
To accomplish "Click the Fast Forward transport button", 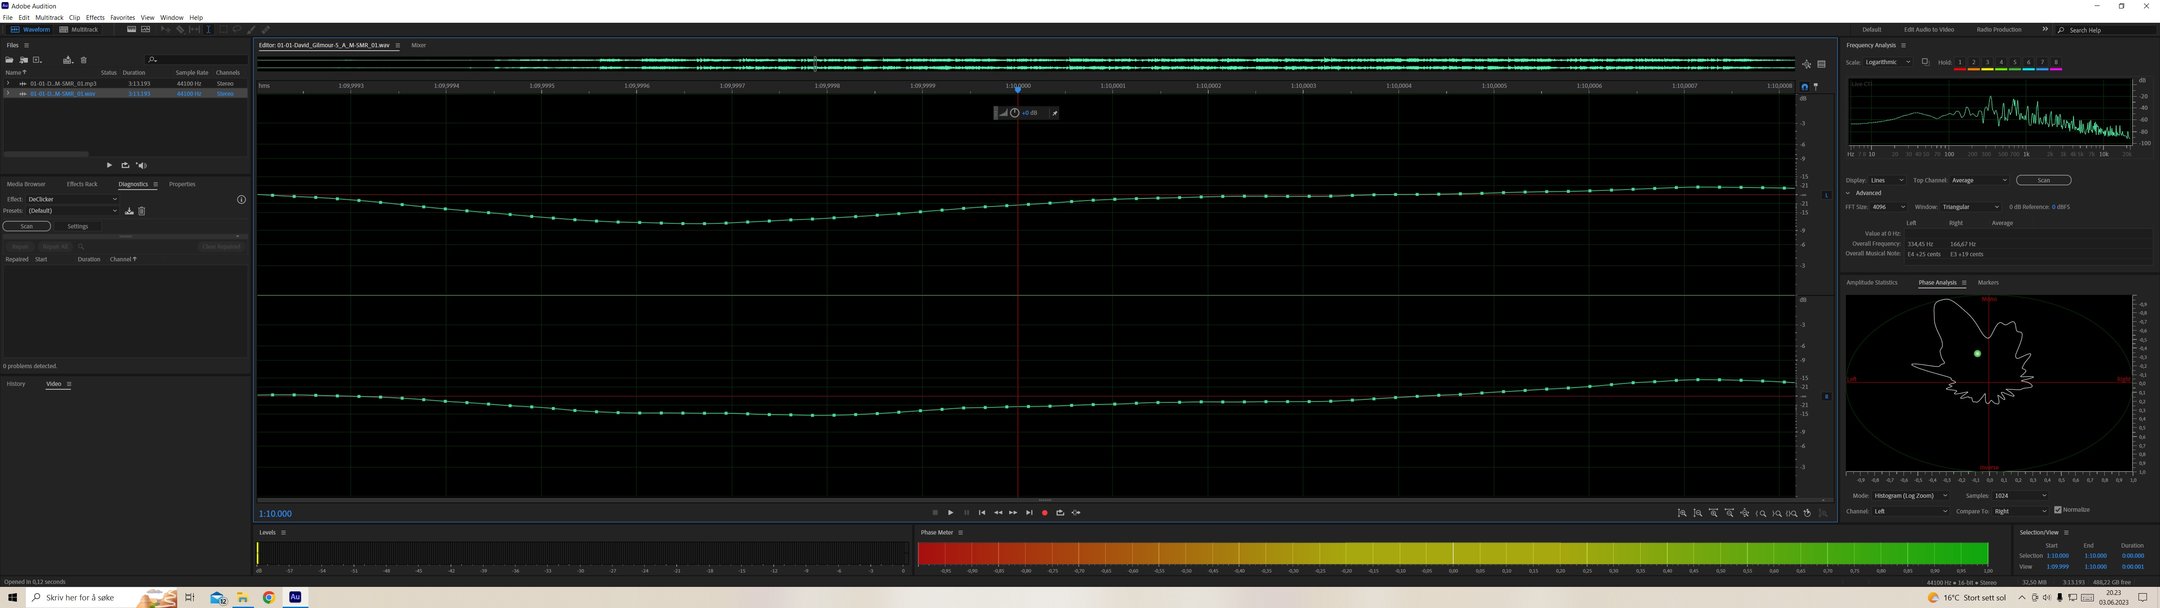I will coord(1013,513).
